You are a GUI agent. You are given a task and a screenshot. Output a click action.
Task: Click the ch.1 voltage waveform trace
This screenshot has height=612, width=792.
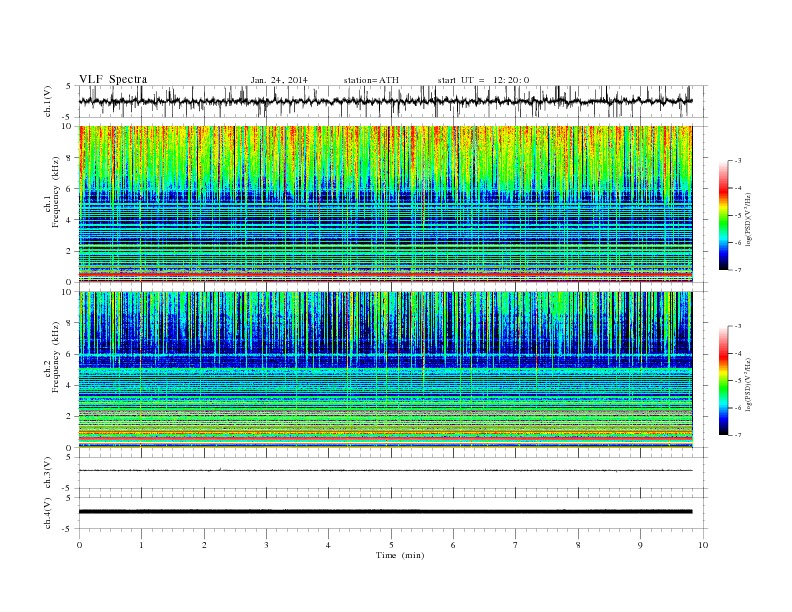click(385, 101)
